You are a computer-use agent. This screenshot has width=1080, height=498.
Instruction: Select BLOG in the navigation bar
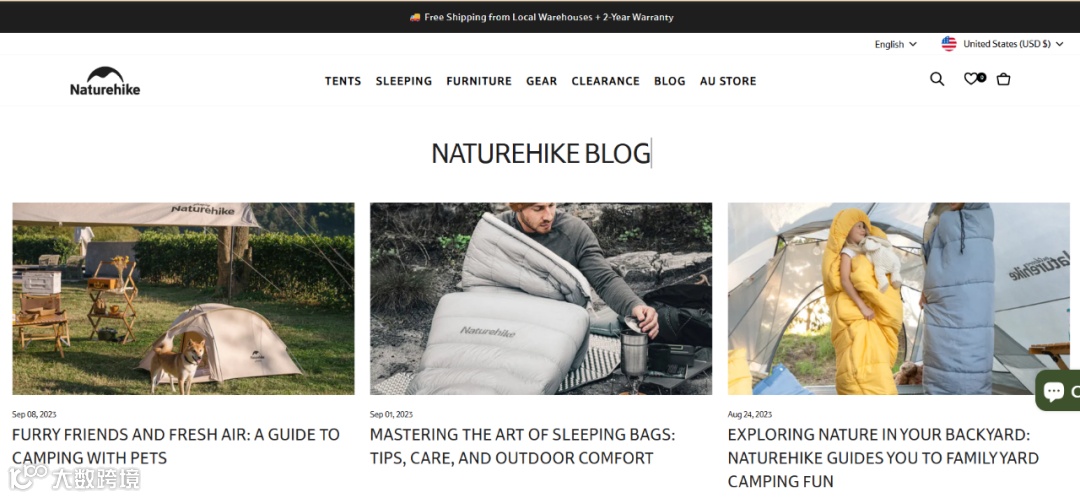point(669,81)
